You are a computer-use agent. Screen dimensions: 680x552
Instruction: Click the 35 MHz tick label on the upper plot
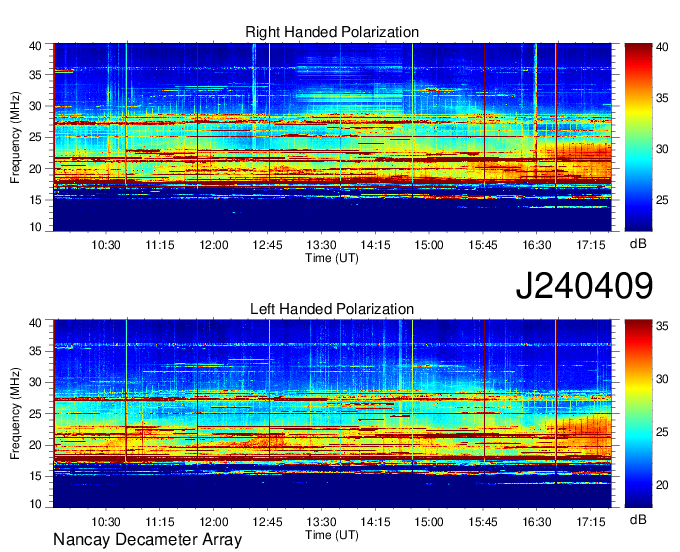coord(35,75)
